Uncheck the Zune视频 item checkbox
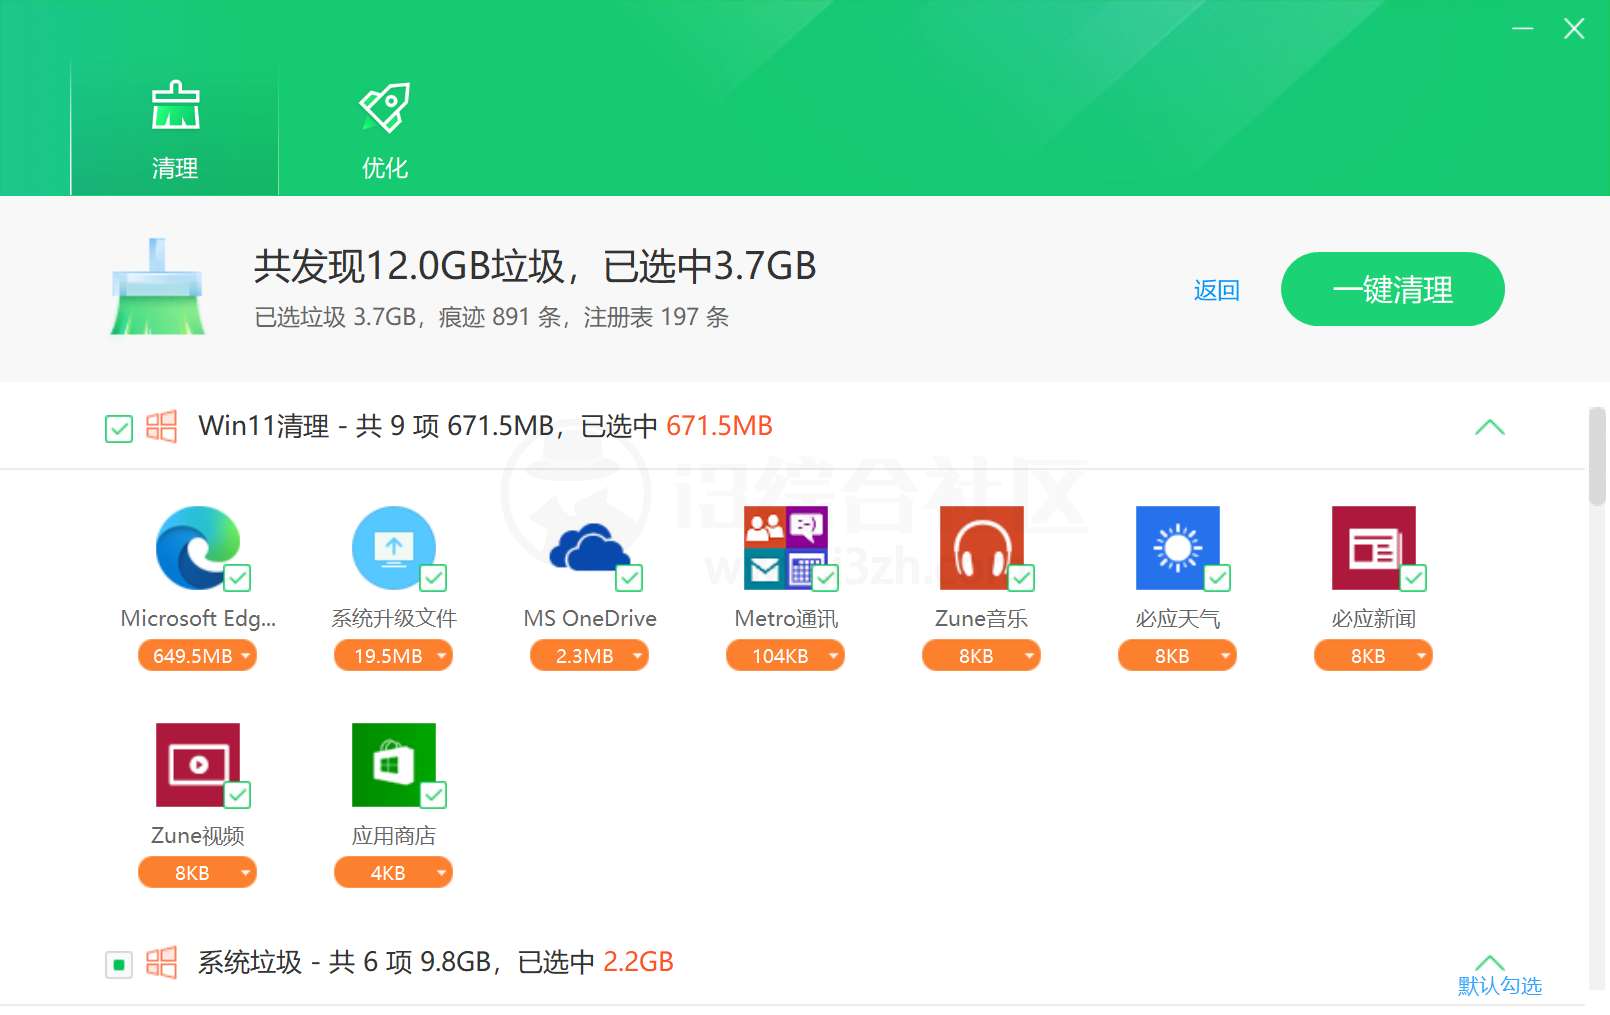Image resolution: width=1610 pixels, height=1015 pixels. tap(237, 795)
